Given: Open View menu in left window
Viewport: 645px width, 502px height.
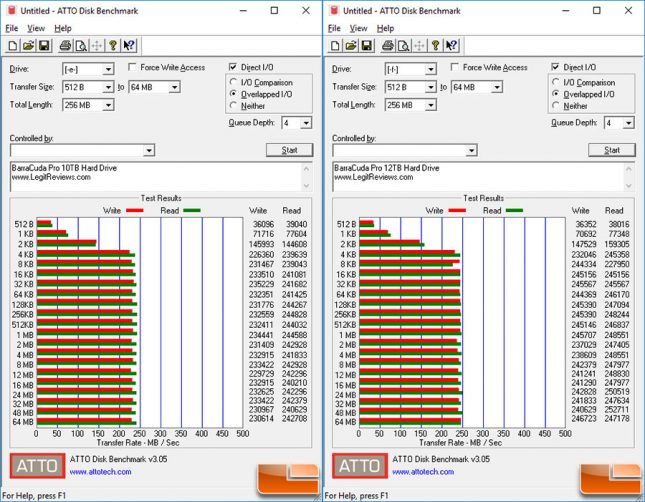Looking at the screenshot, I should pyautogui.click(x=36, y=28).
